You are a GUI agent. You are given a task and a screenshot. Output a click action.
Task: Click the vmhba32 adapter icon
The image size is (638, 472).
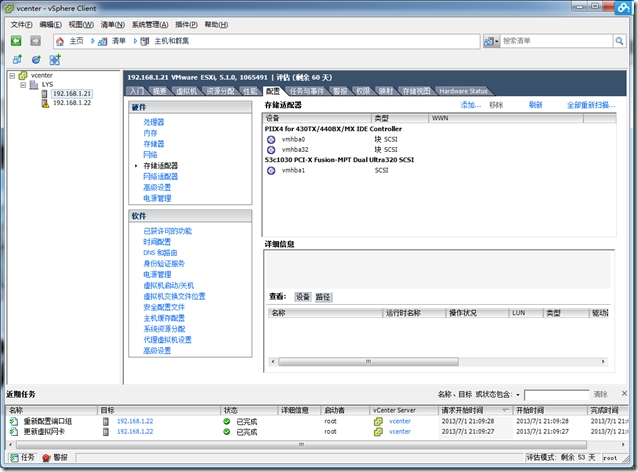click(271, 150)
